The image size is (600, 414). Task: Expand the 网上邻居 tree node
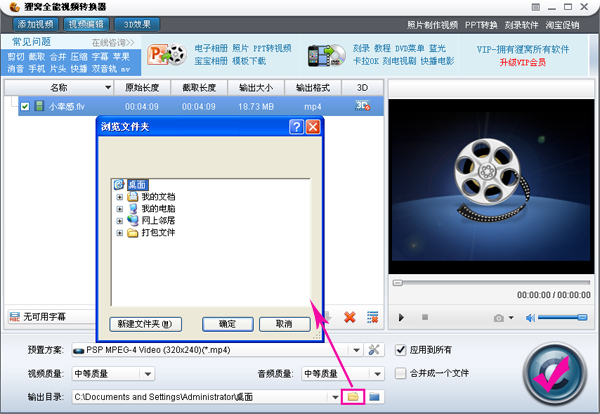tap(119, 221)
